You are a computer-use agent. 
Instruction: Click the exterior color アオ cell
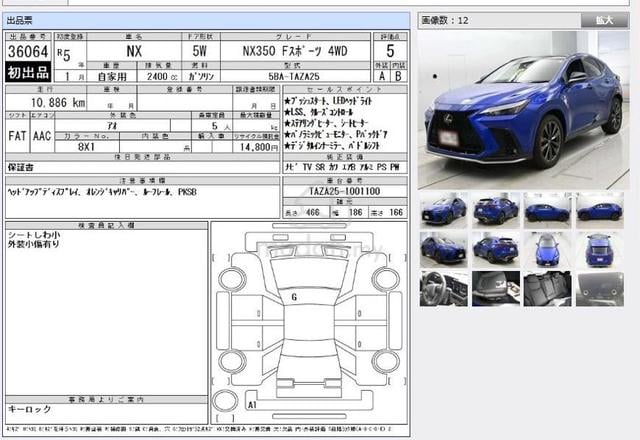pos(112,126)
